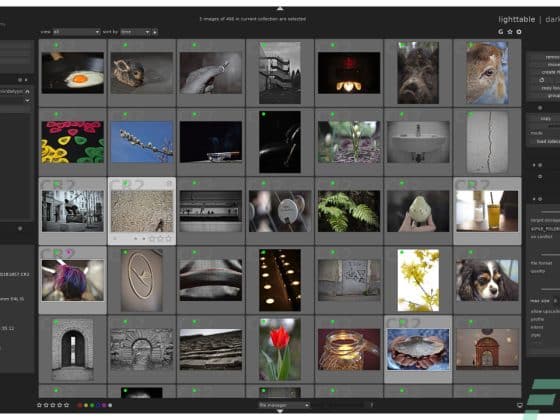
Task: Set one-star rating in bottom toolbar
Action: pyautogui.click(x=39, y=405)
